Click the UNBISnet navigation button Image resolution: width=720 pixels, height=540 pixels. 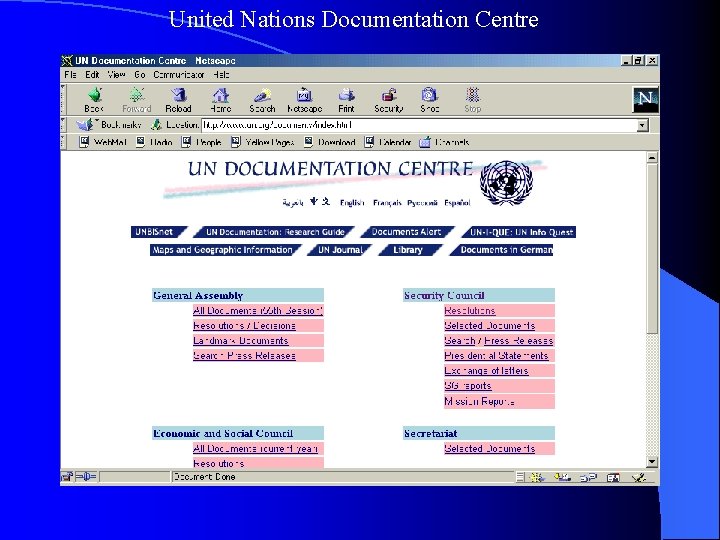tap(157, 232)
